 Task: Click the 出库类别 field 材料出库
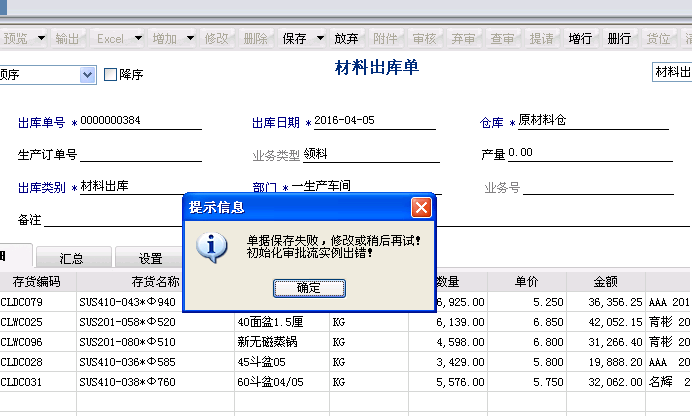[x=132, y=186]
